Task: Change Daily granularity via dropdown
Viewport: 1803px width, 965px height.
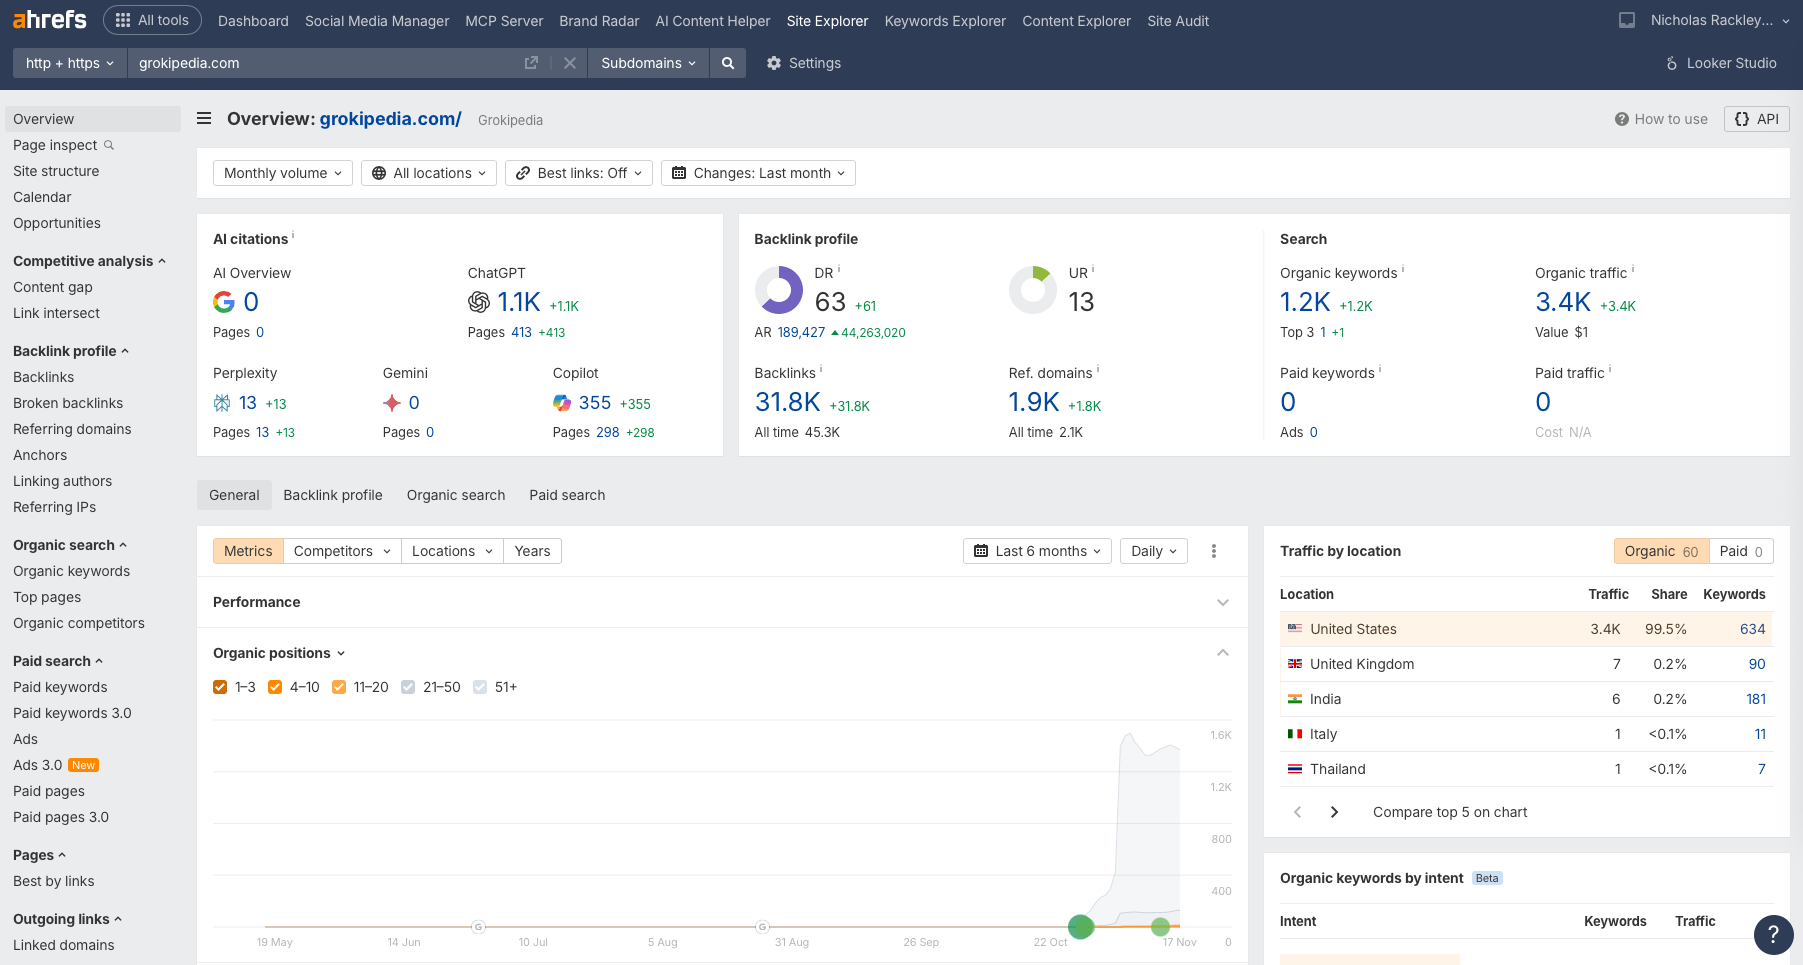Action: (x=1152, y=550)
